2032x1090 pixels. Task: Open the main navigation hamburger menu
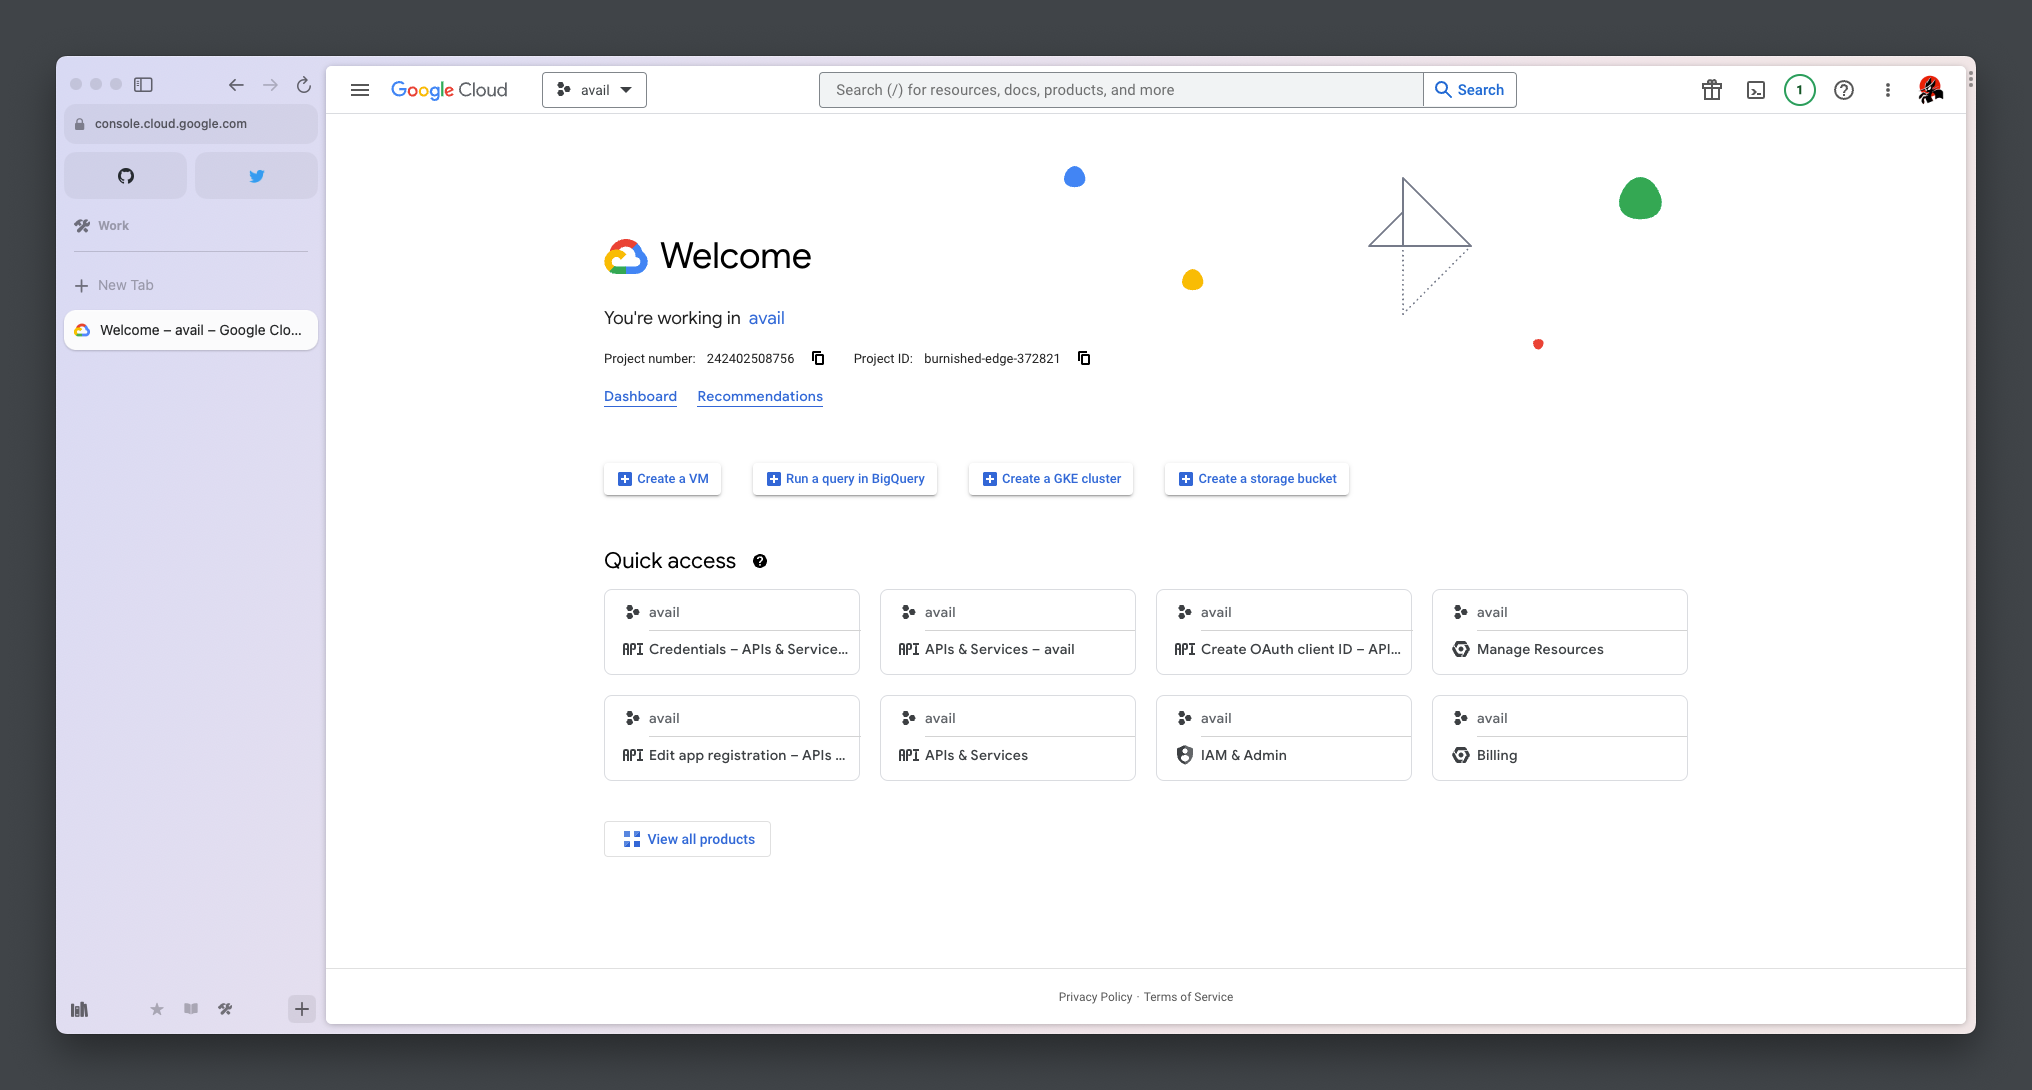tap(360, 90)
